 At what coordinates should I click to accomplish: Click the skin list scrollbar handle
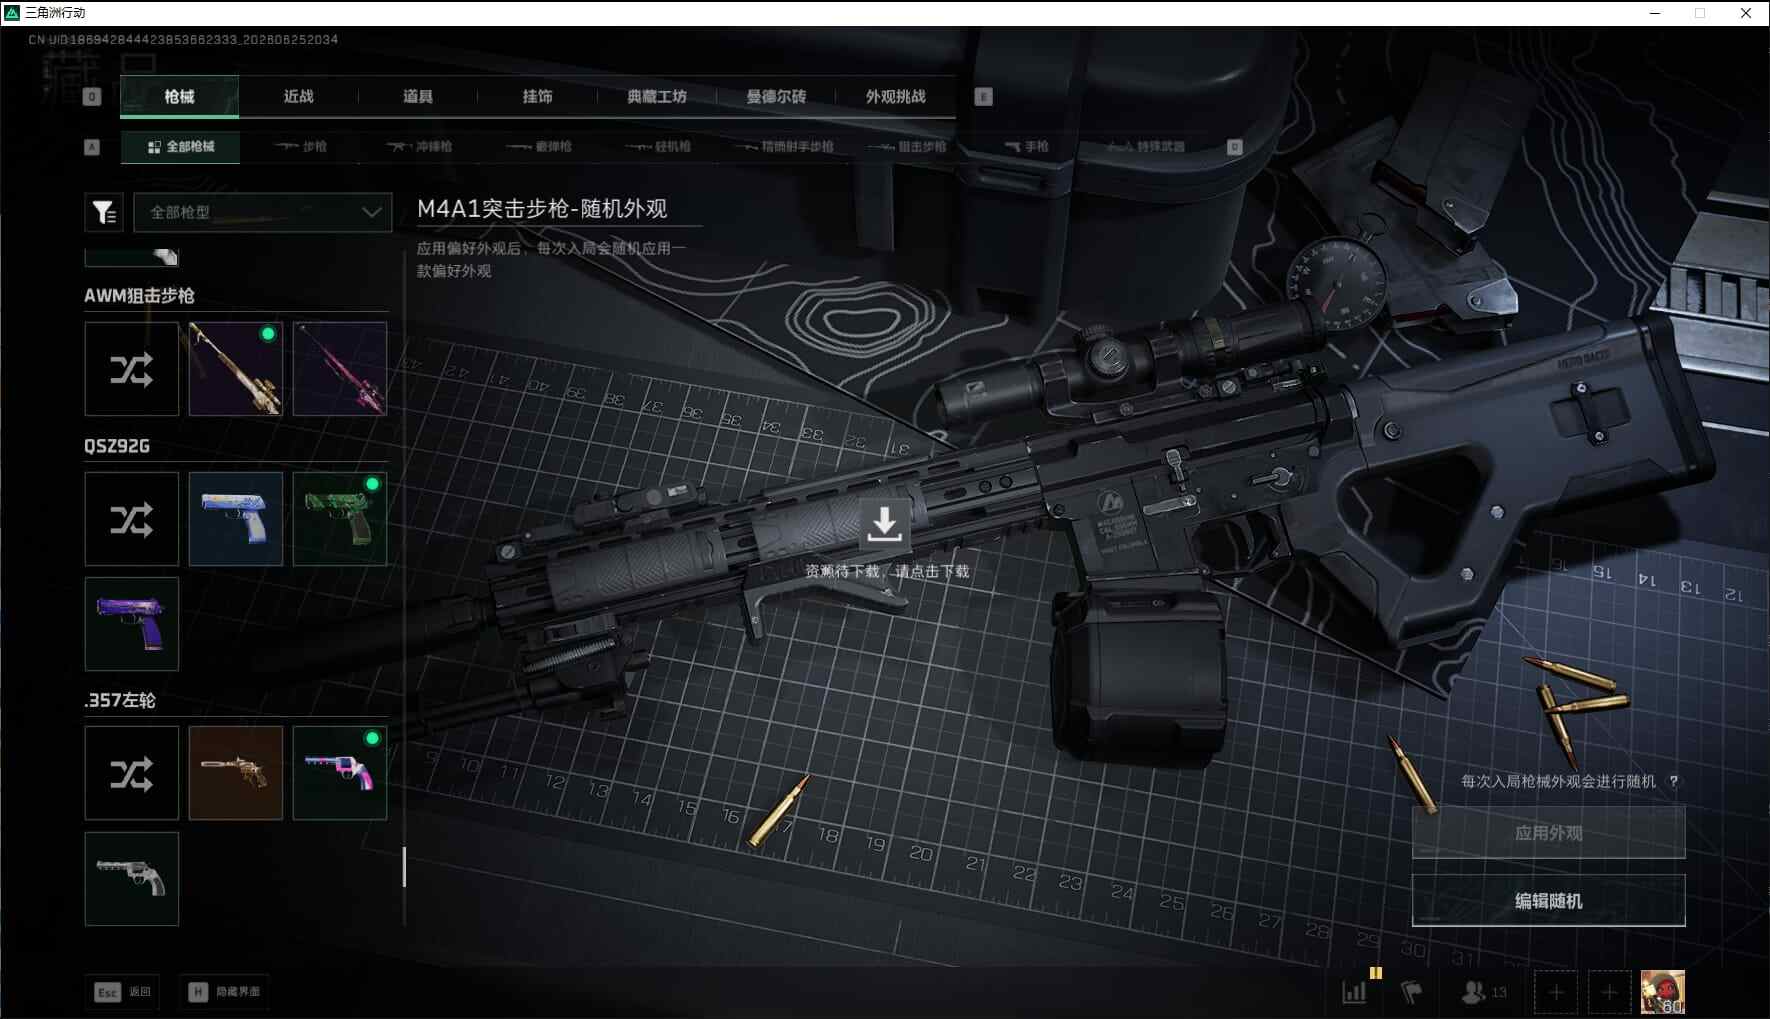click(x=404, y=867)
